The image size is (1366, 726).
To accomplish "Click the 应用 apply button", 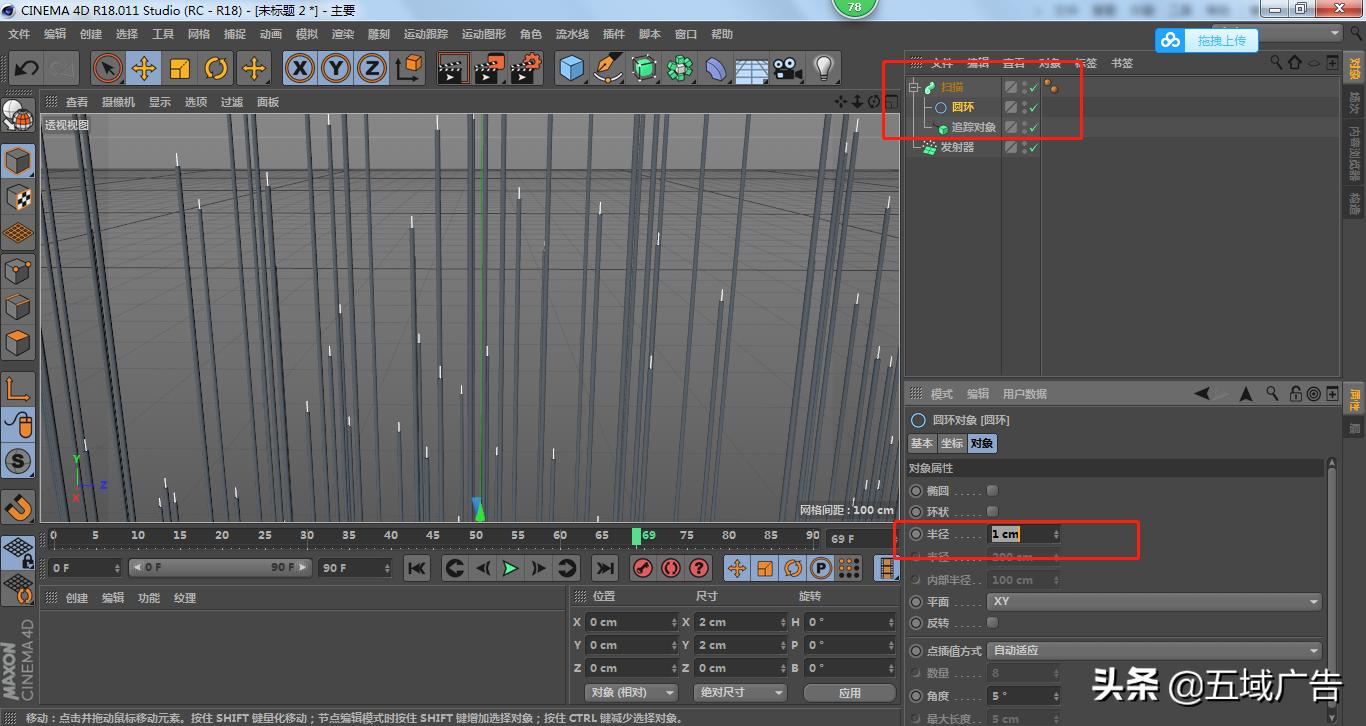I will 849,692.
